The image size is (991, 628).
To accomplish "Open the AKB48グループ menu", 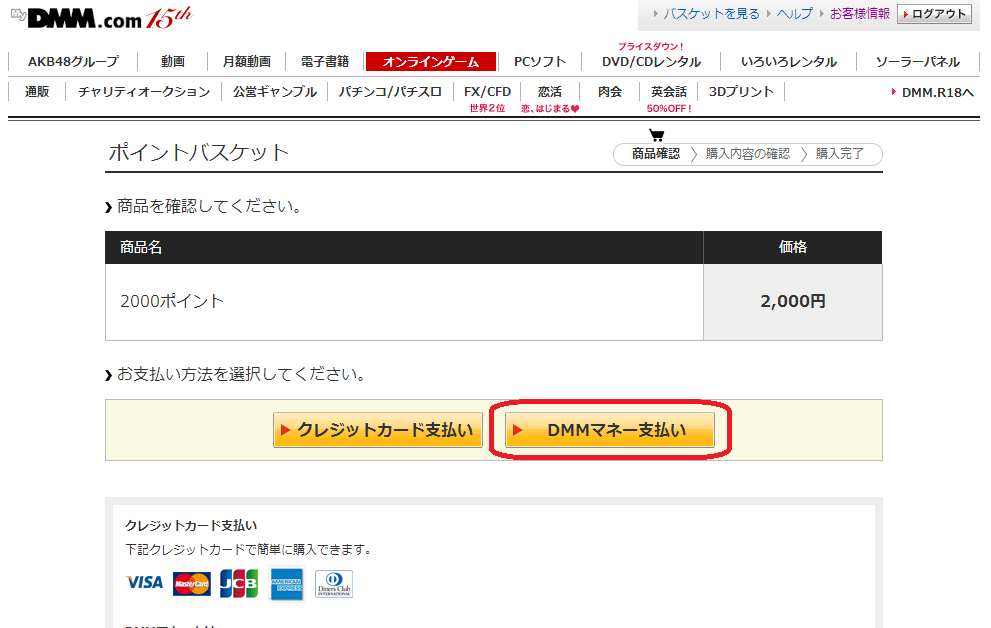I will [73, 61].
